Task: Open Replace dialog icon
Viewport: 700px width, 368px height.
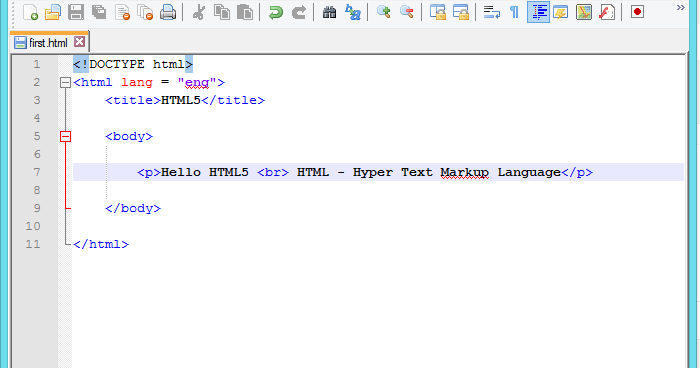Action: (x=353, y=12)
